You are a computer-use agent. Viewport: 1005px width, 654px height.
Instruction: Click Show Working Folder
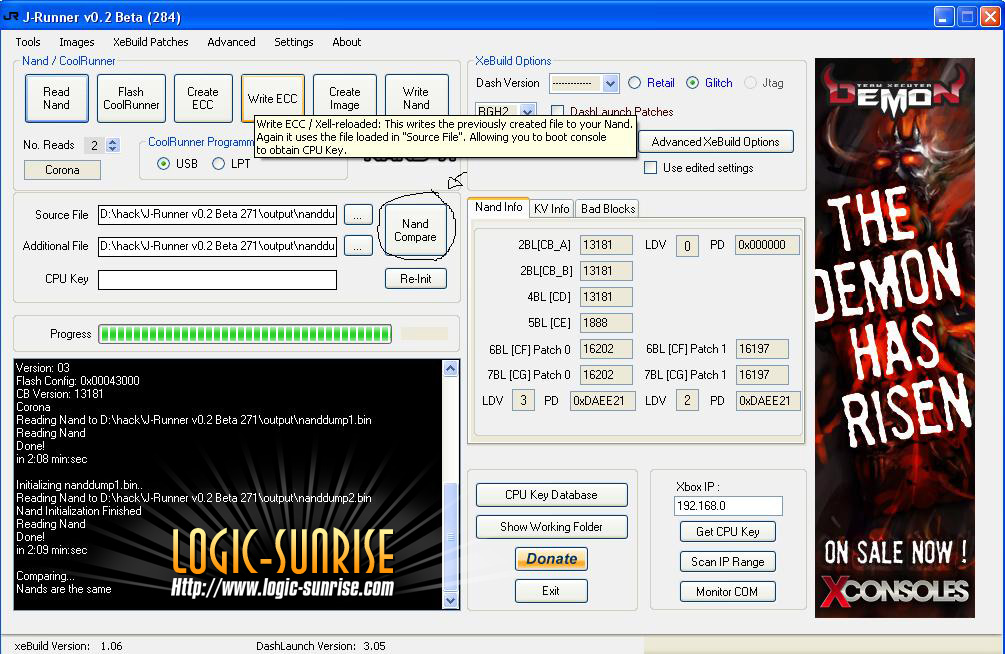[551, 527]
